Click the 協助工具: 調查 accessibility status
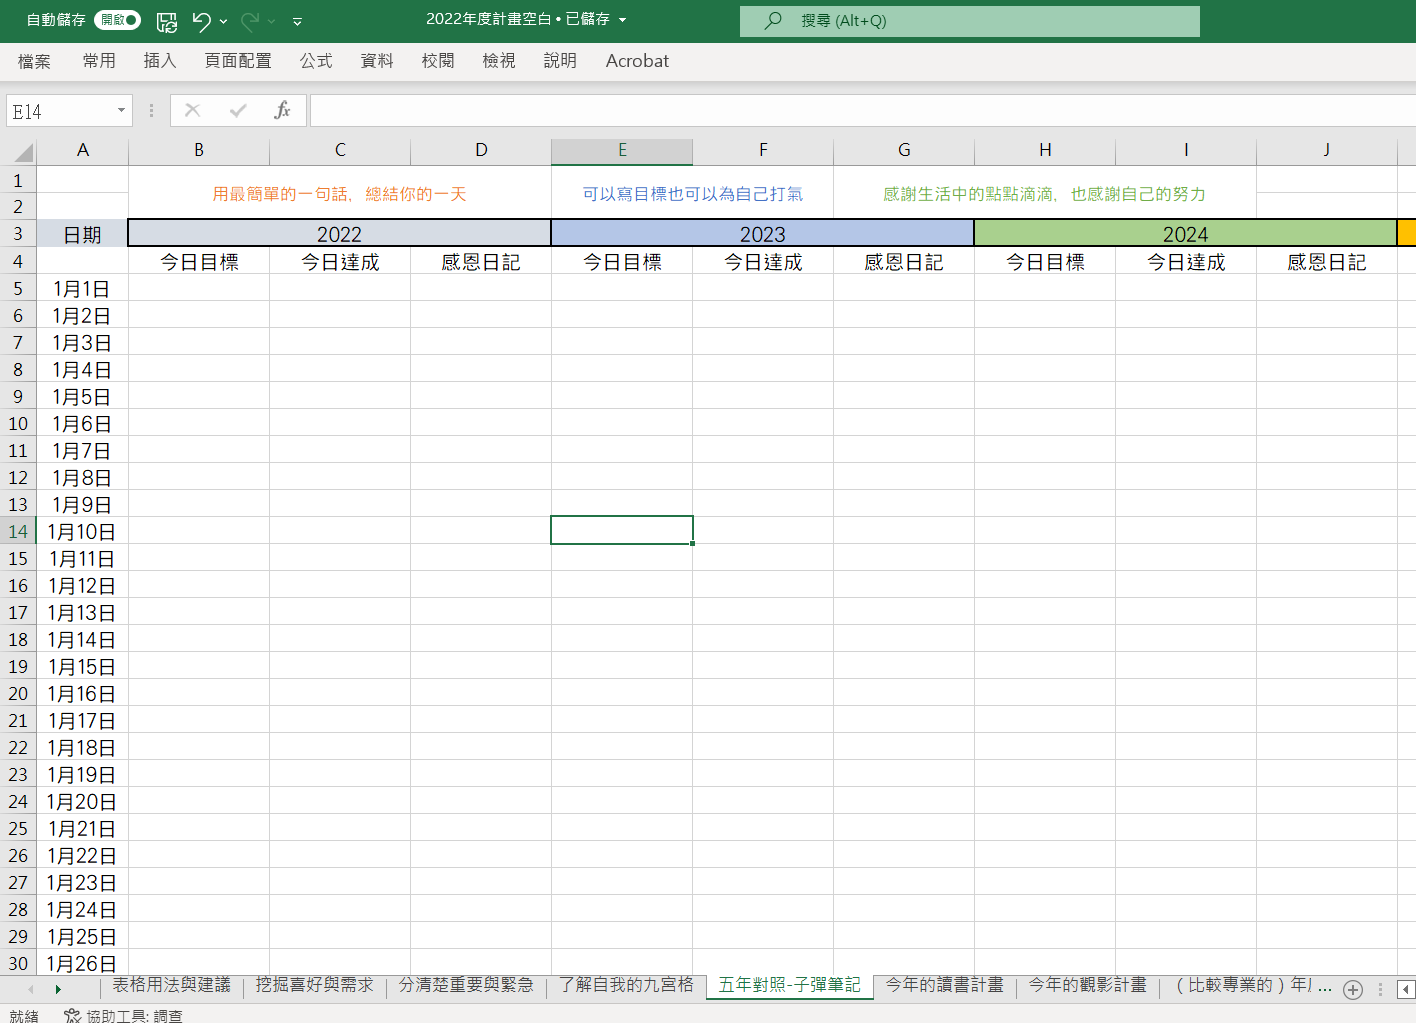1416x1023 pixels. tap(124, 1016)
